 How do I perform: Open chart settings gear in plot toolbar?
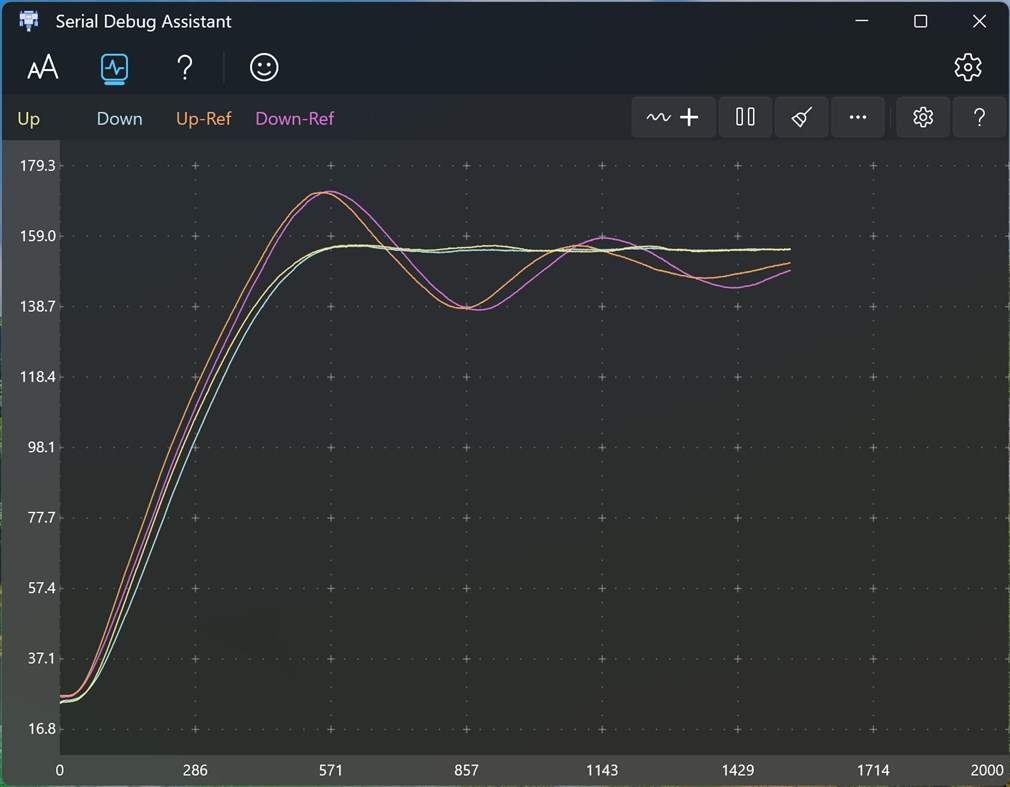click(923, 117)
